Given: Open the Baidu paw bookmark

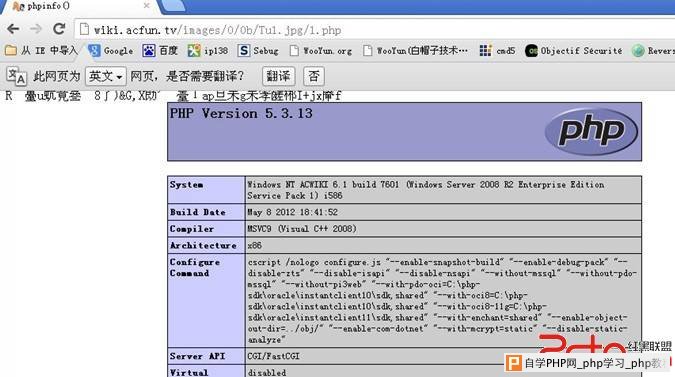Looking at the screenshot, I should pyautogui.click(x=160, y=51).
